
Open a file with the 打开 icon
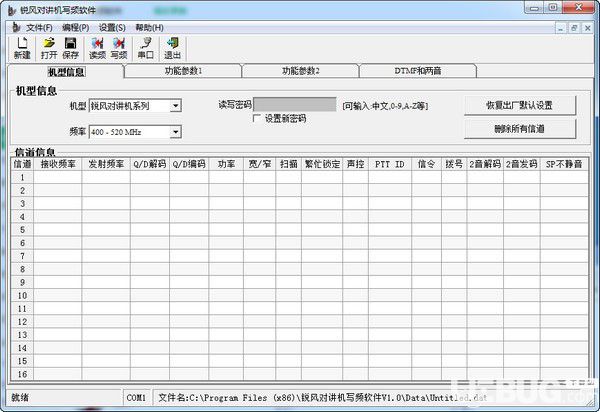pos(49,49)
